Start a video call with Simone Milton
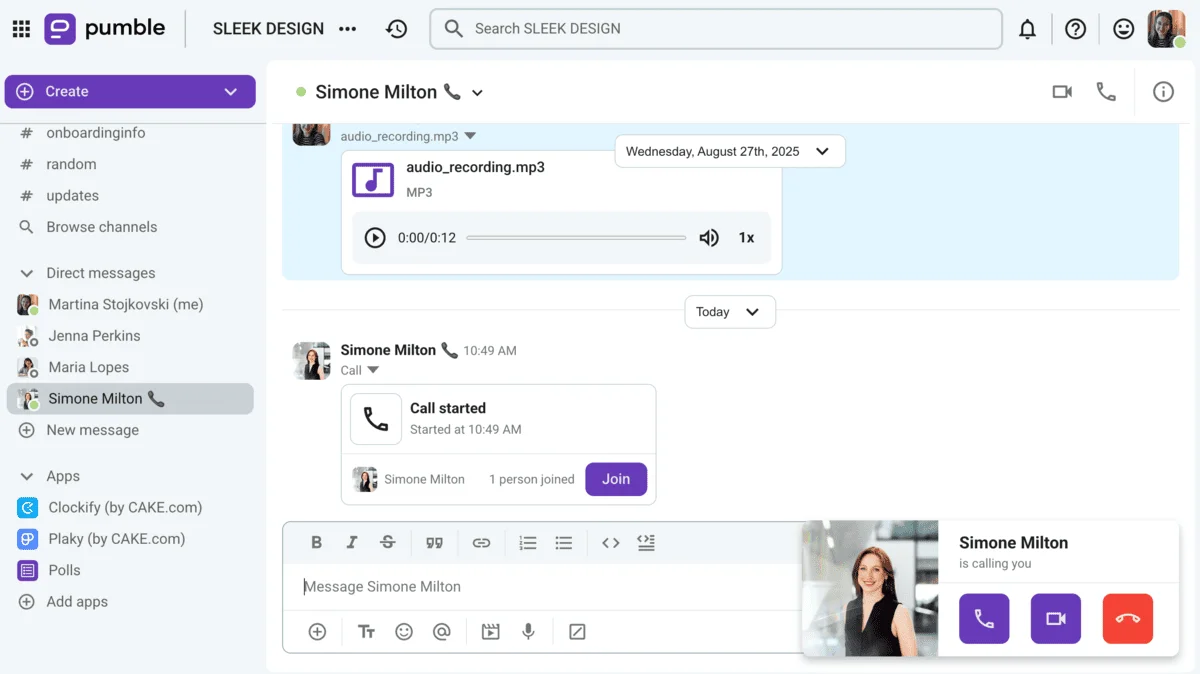 click(1062, 90)
